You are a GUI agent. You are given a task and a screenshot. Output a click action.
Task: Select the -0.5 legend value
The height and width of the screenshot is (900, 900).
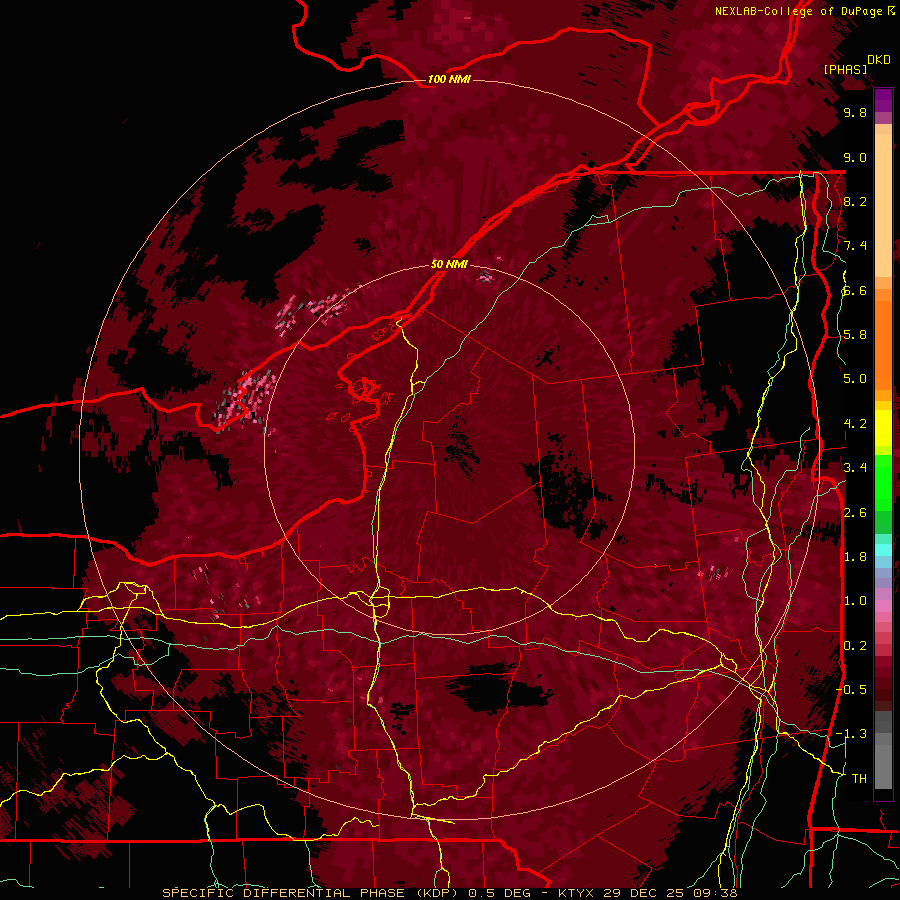[852, 690]
